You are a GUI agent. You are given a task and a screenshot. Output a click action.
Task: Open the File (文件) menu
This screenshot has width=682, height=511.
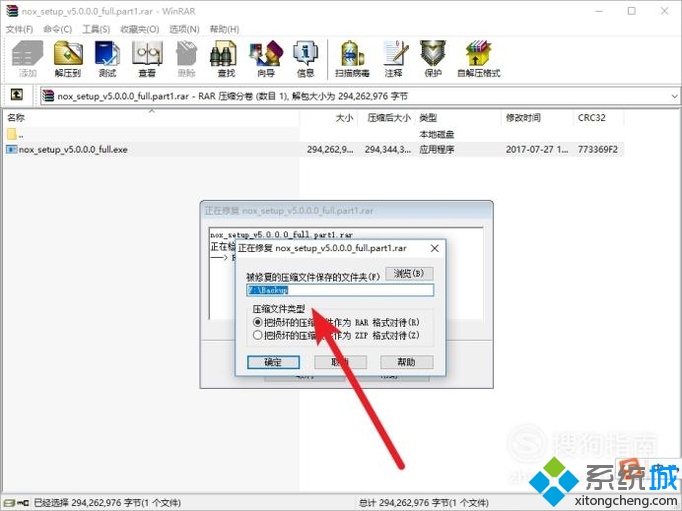19,29
